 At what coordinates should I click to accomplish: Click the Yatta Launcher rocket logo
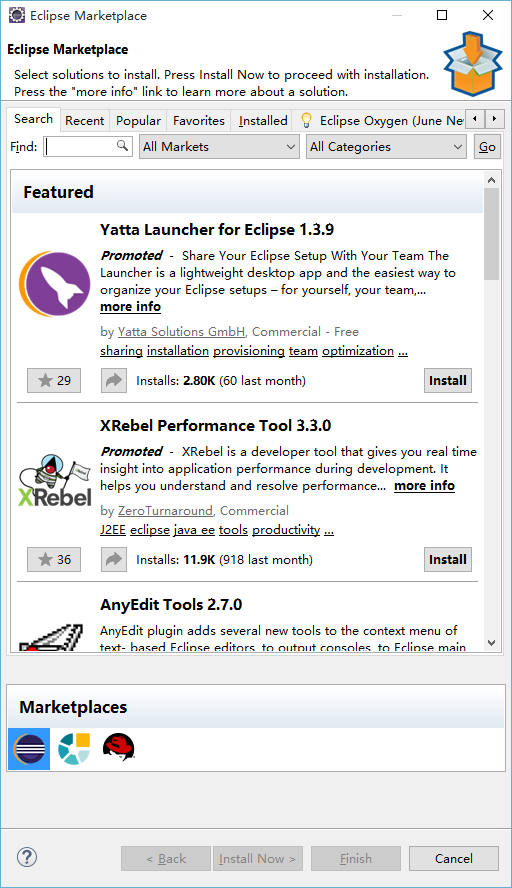pos(55,284)
